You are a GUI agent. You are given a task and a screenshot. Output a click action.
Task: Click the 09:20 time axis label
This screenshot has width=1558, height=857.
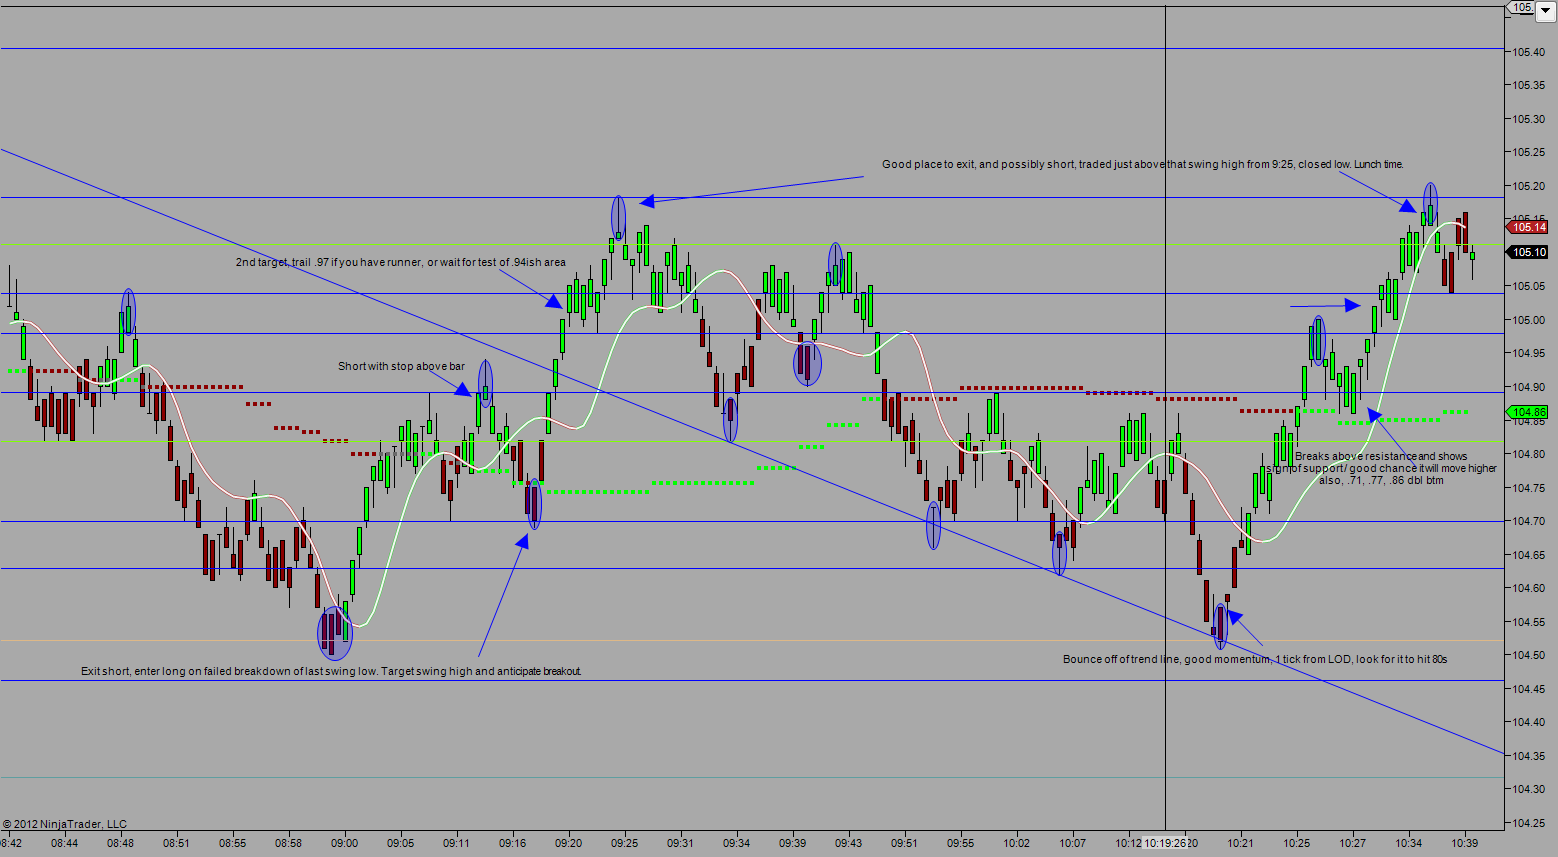click(x=569, y=843)
